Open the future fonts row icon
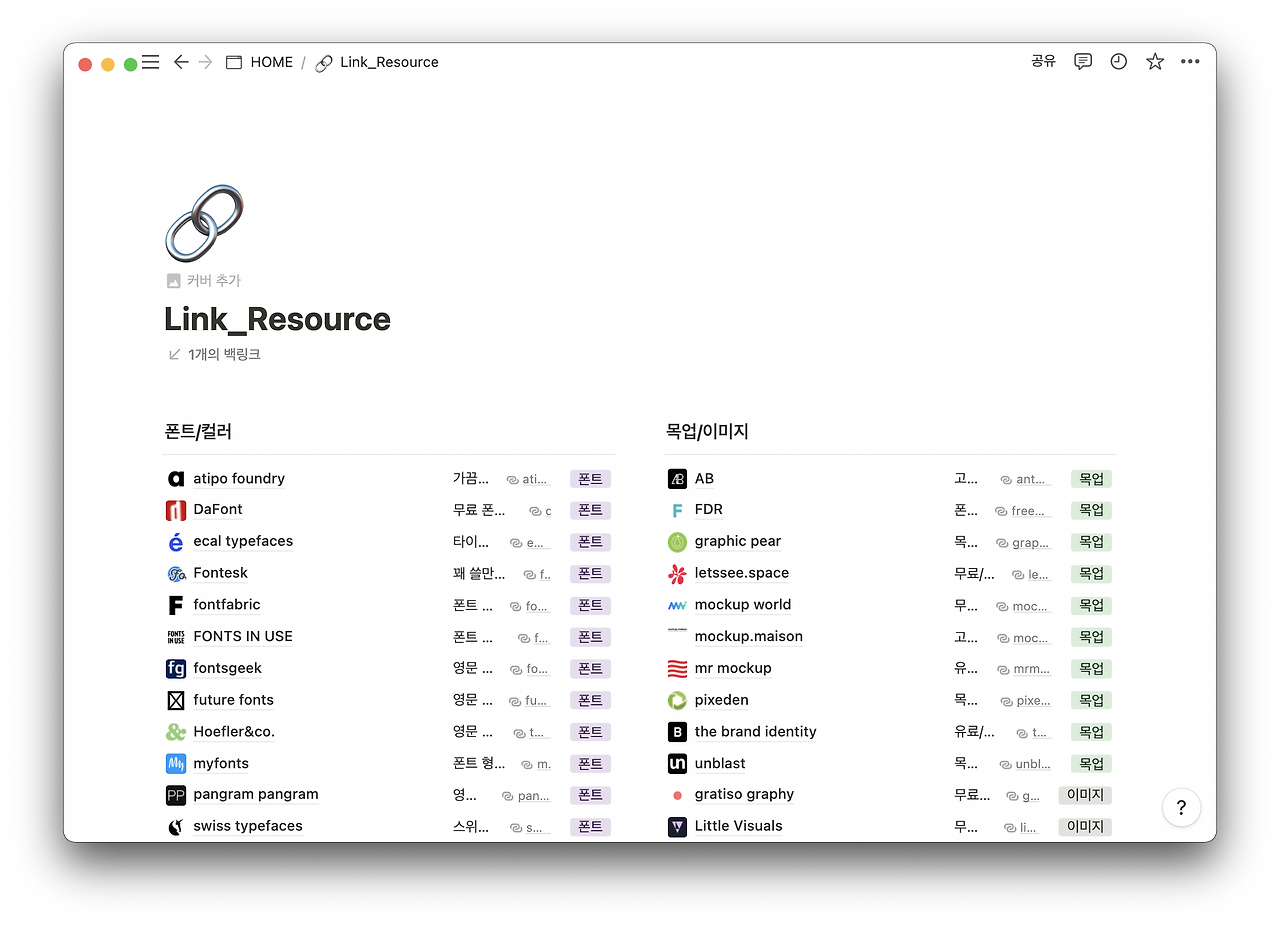 176,701
